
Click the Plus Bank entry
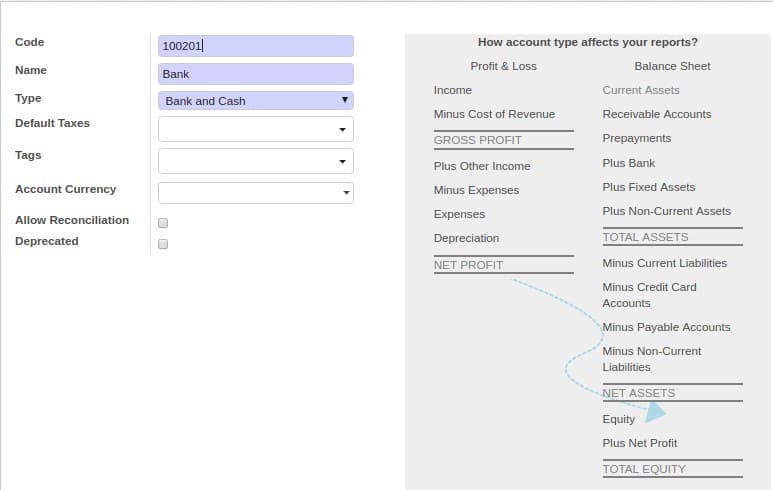[629, 163]
